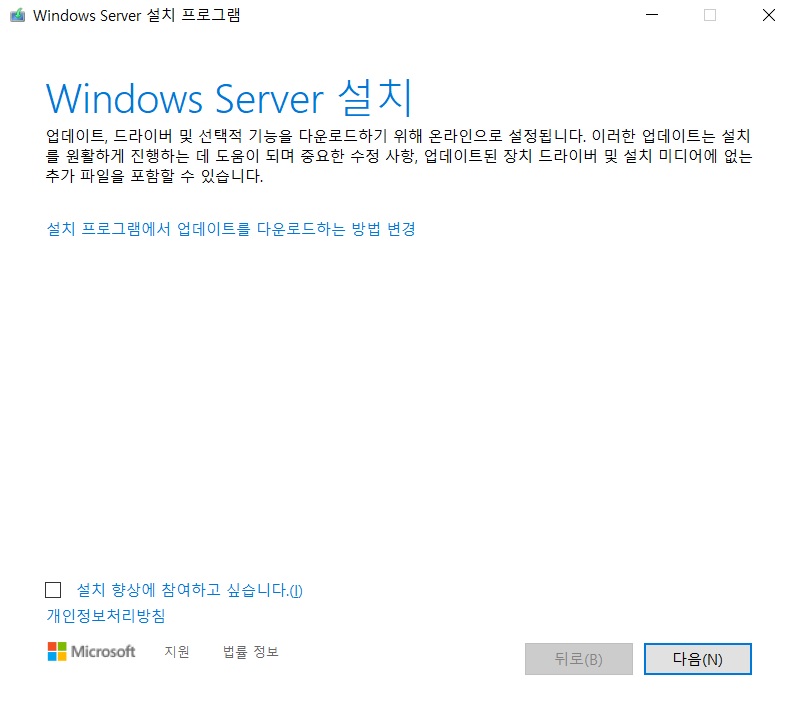The image size is (789, 708).
Task: Open the 개인정보처리방침 privacy link
Action: (x=106, y=615)
